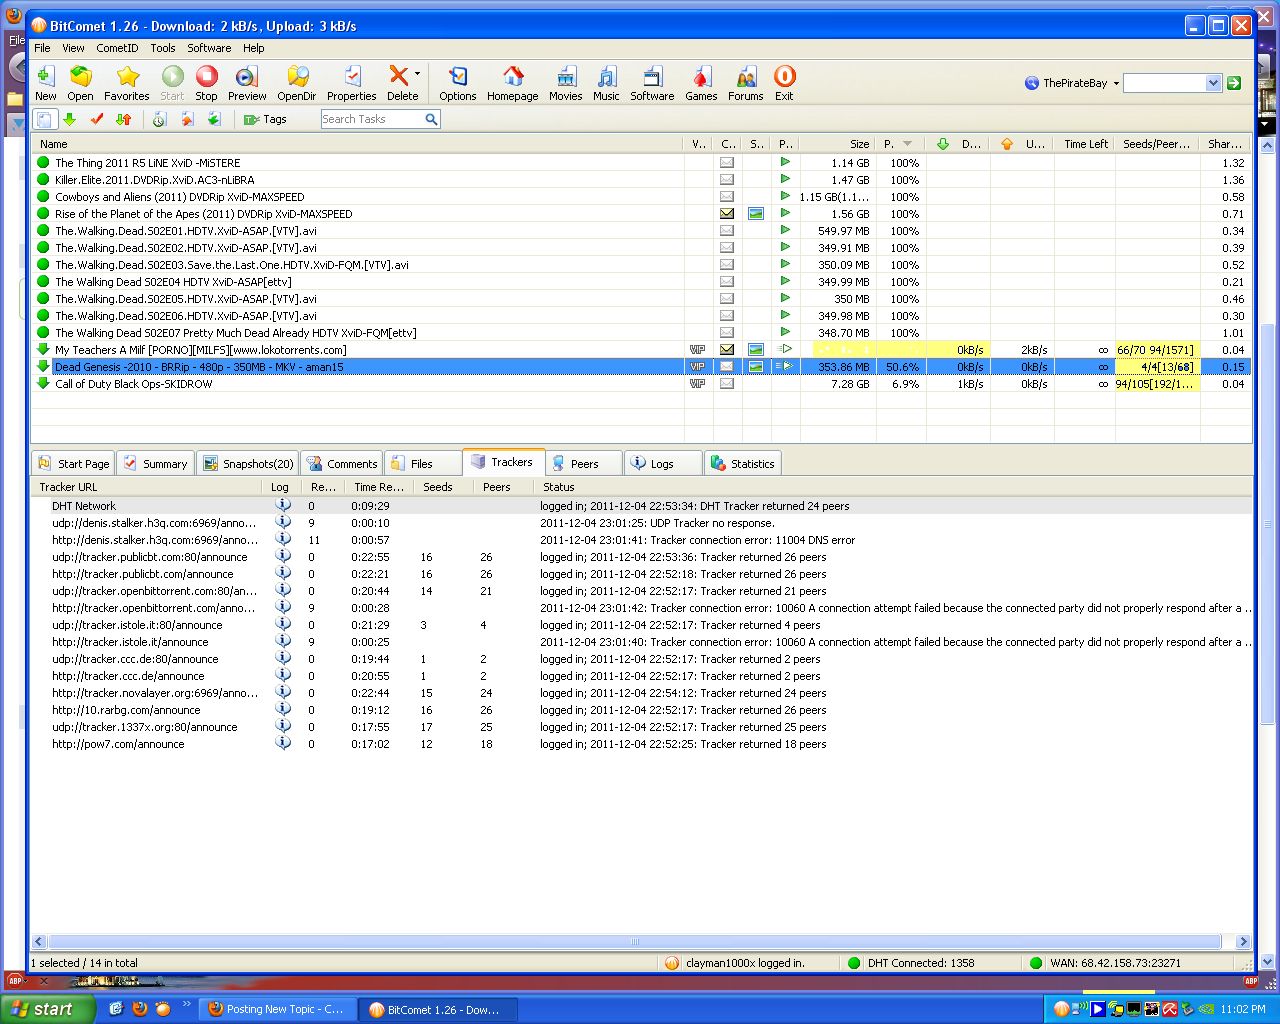Click the New task toolbar icon
Screen dimensions: 1280x1024
pyautogui.click(x=45, y=77)
